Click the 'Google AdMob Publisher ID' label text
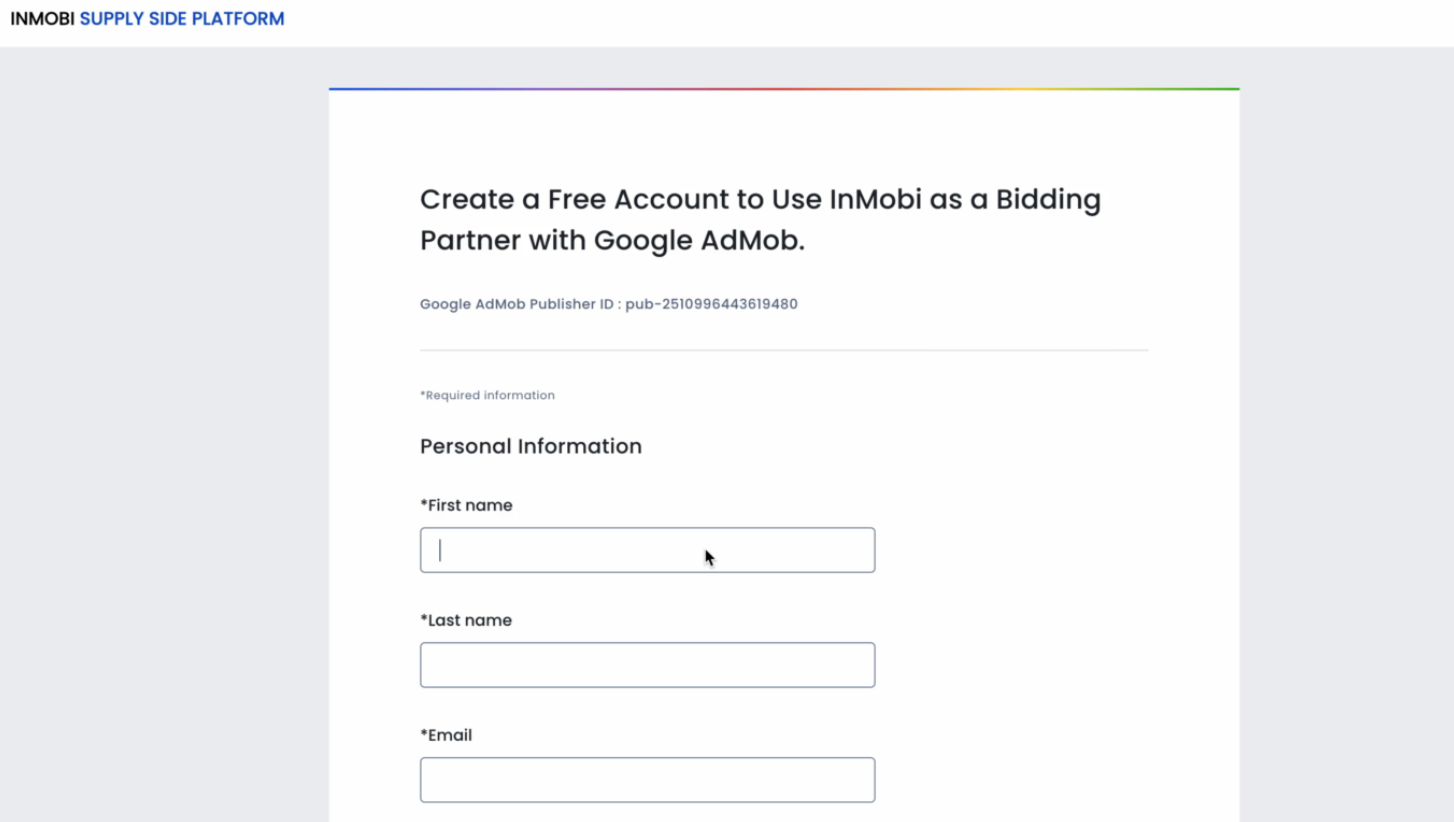The height and width of the screenshot is (822, 1454). 516,304
